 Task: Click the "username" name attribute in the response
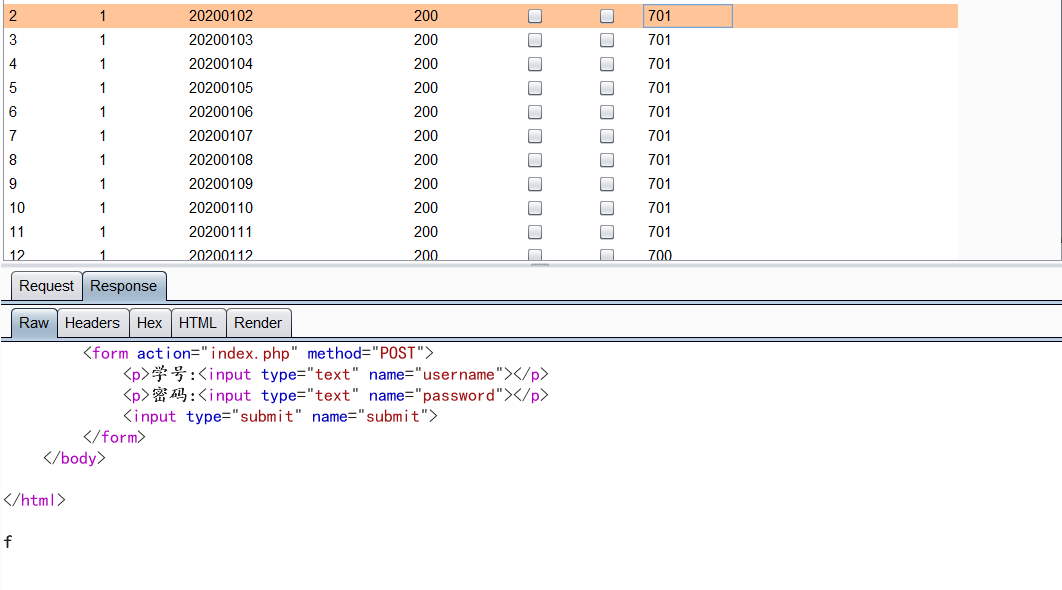(x=459, y=375)
